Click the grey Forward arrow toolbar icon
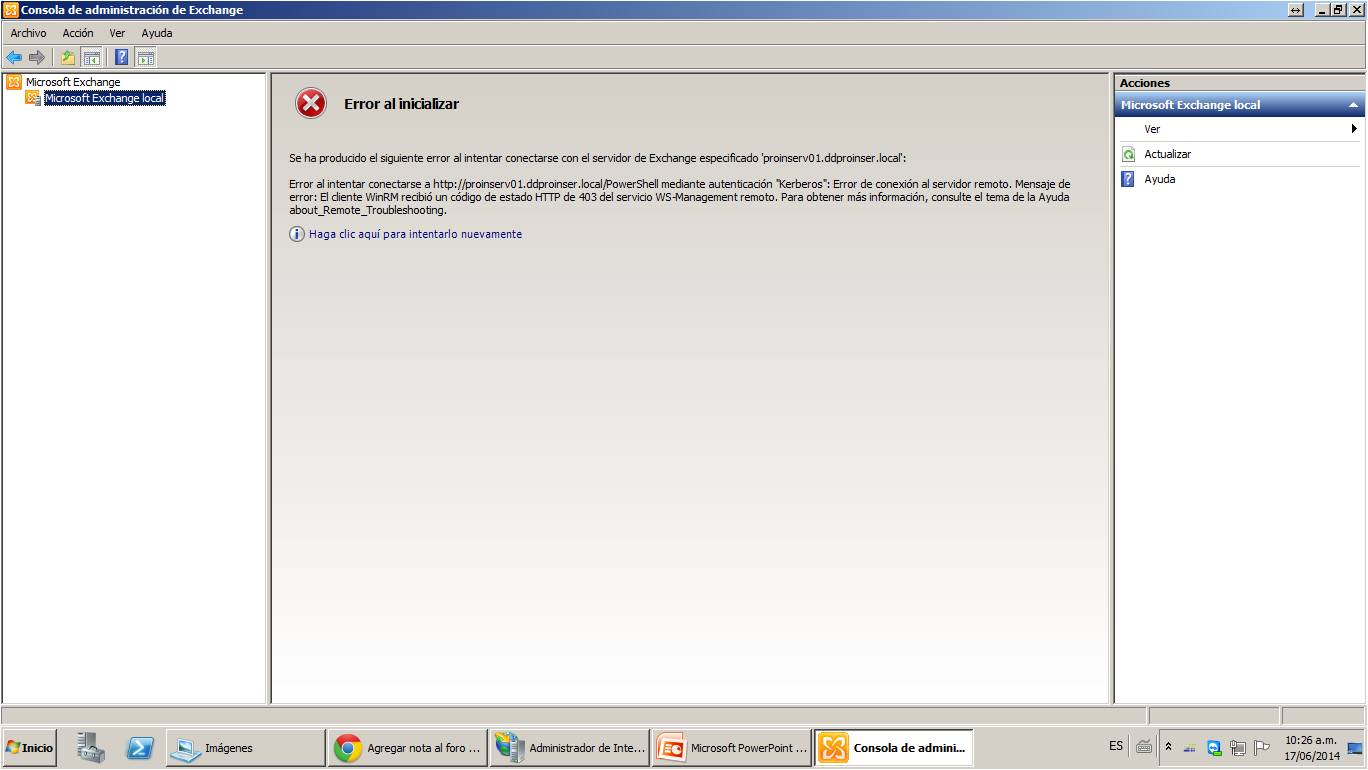This screenshot has height=770, width=1368. (37, 58)
